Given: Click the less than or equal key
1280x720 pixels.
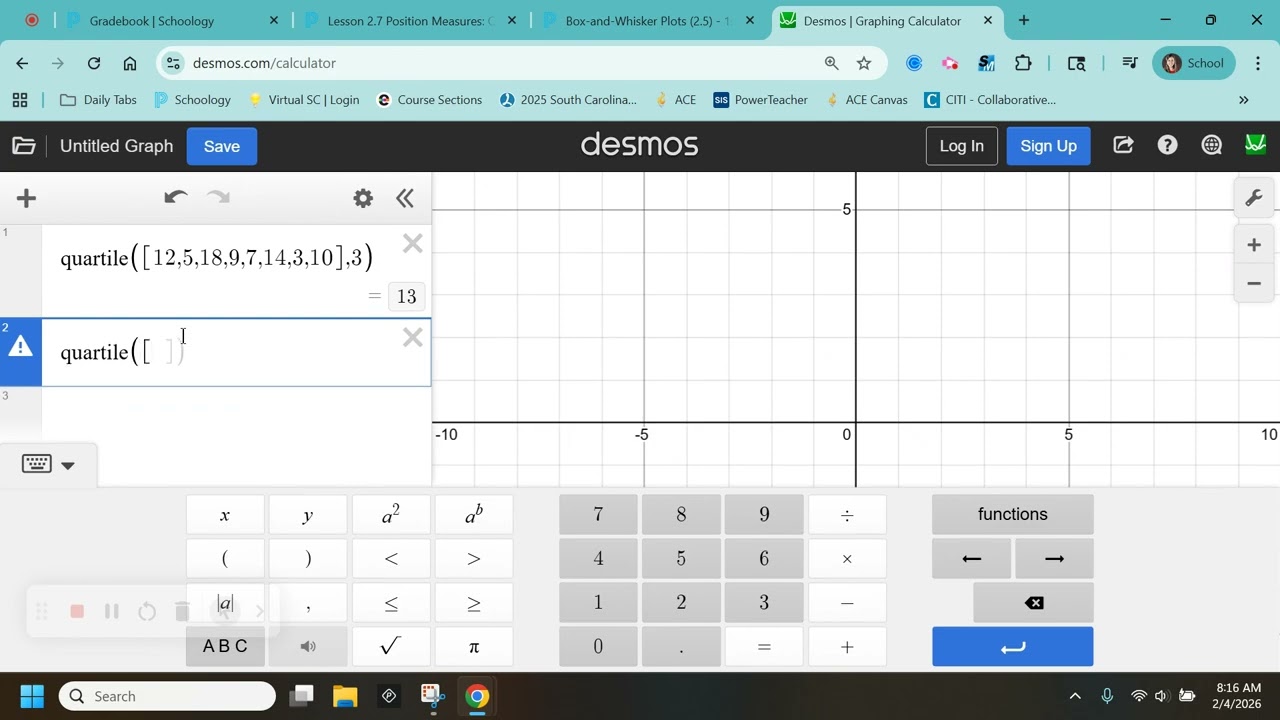Looking at the screenshot, I should [x=391, y=602].
